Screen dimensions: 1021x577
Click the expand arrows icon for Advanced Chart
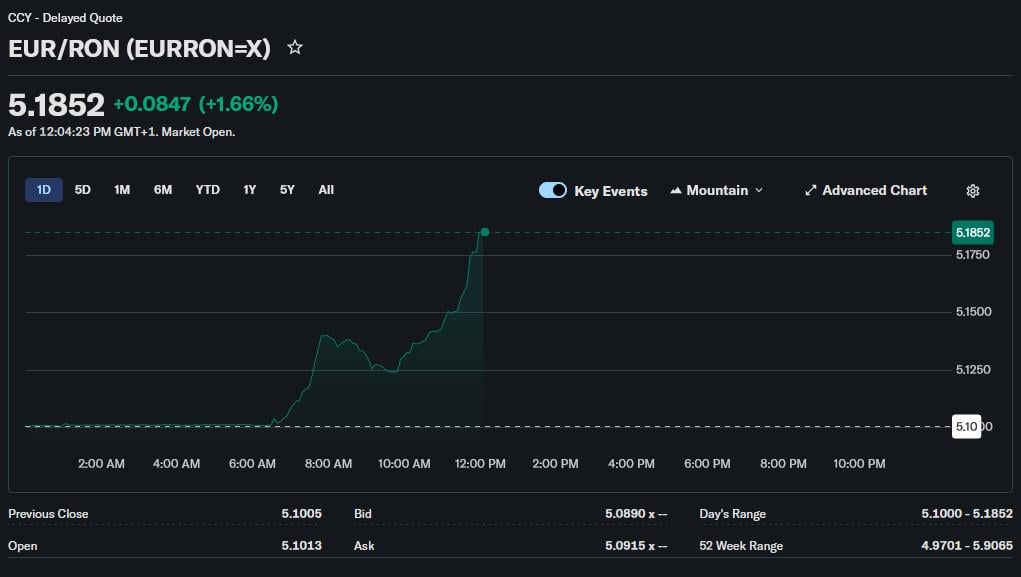point(811,190)
